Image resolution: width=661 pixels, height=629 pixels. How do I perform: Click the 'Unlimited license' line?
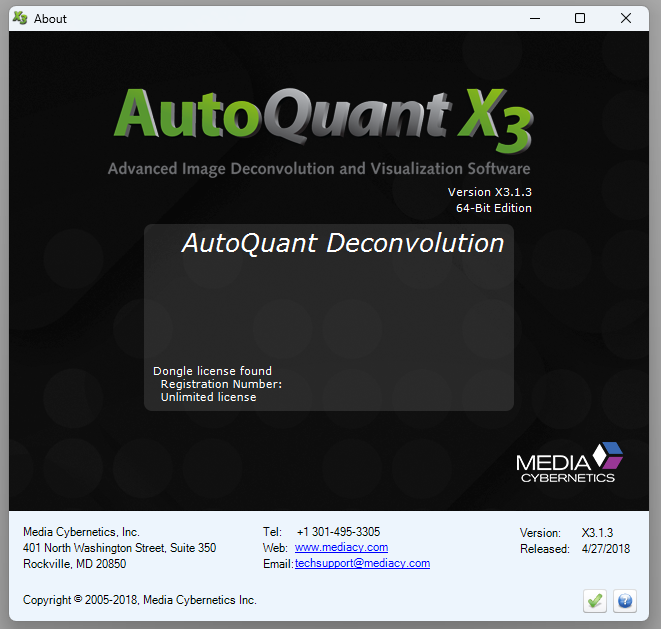[x=208, y=397]
